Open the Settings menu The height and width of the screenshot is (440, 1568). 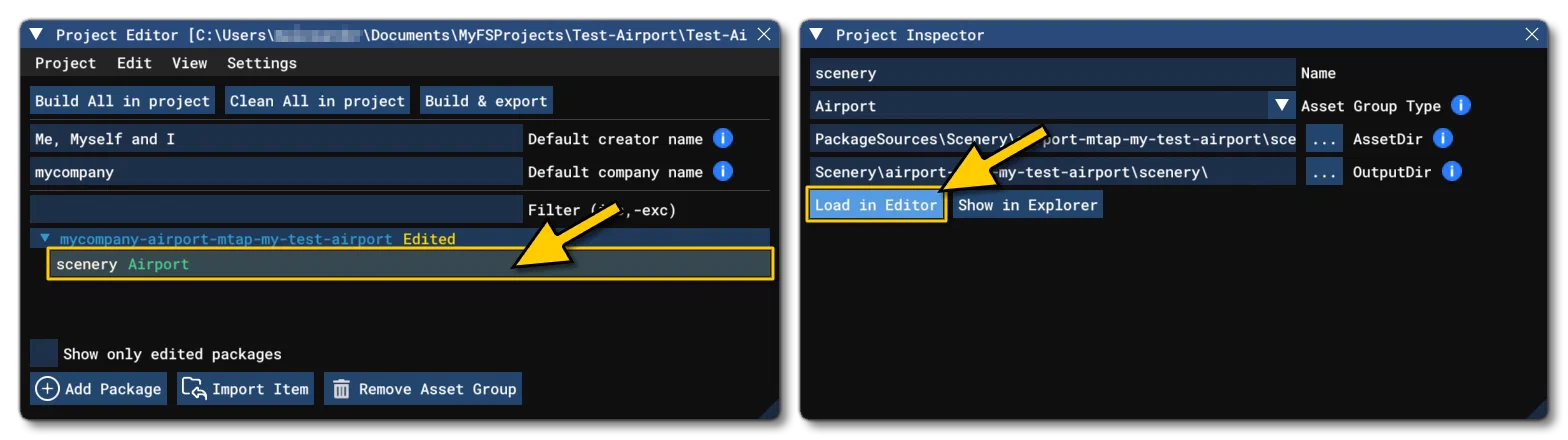pos(262,63)
